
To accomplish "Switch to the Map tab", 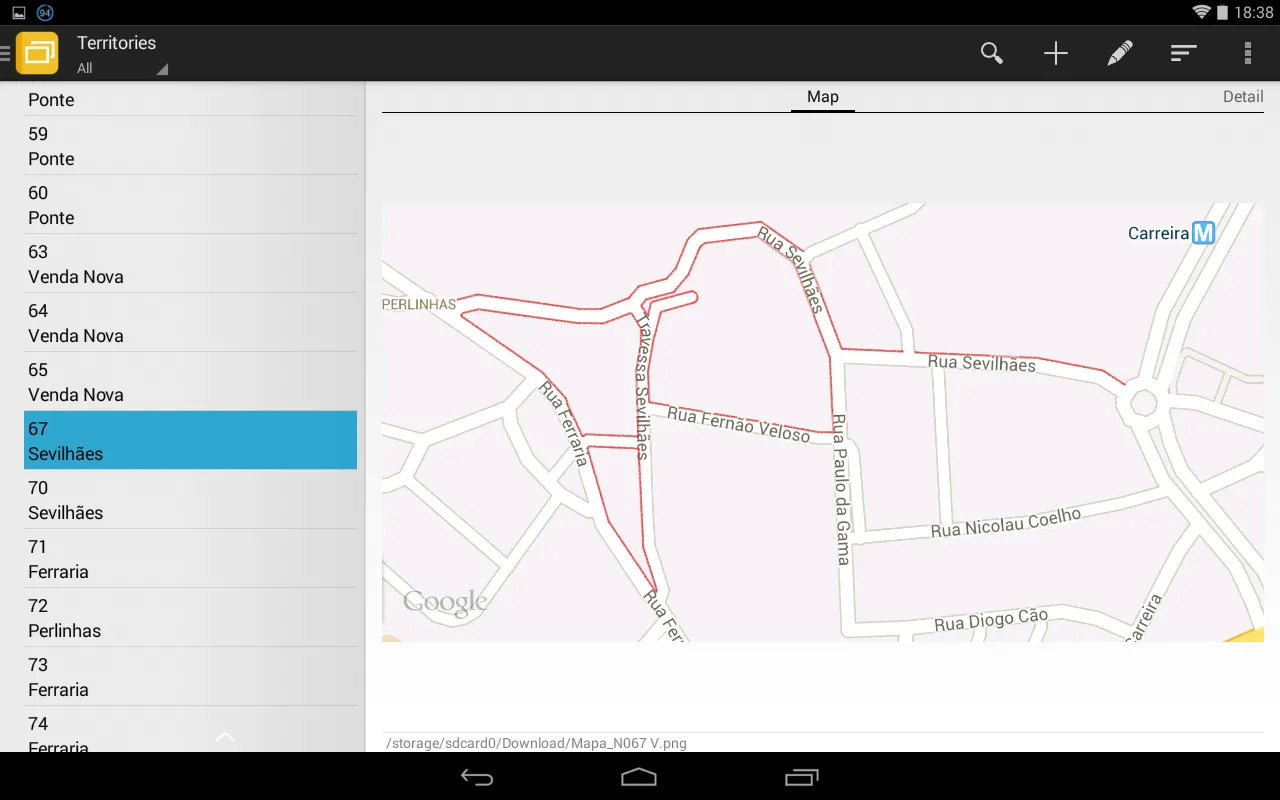I will [x=823, y=97].
